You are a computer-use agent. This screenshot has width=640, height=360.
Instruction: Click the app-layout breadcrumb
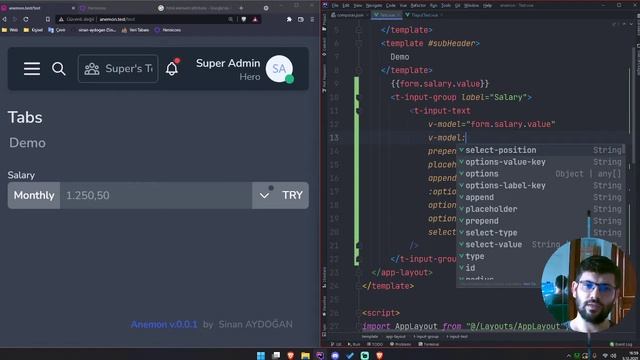click(x=396, y=337)
